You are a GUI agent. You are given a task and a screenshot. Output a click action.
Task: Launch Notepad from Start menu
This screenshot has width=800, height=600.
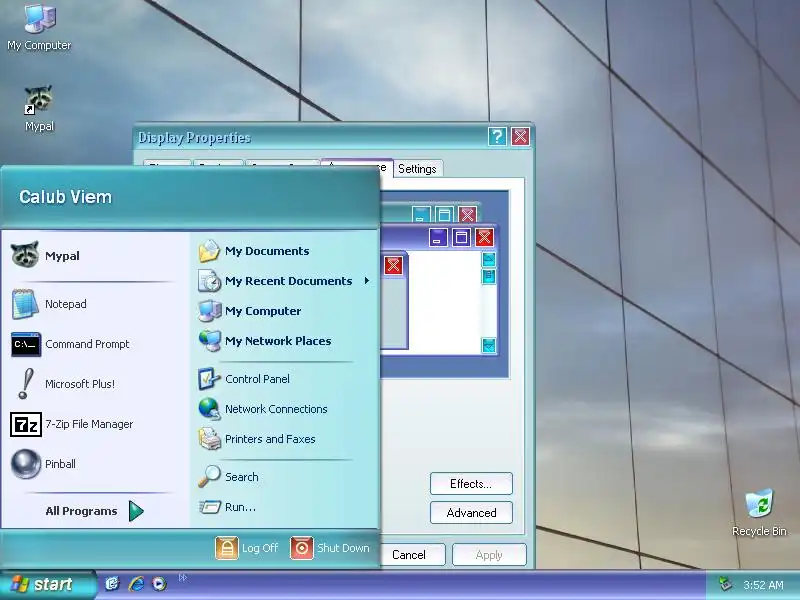pos(95,304)
